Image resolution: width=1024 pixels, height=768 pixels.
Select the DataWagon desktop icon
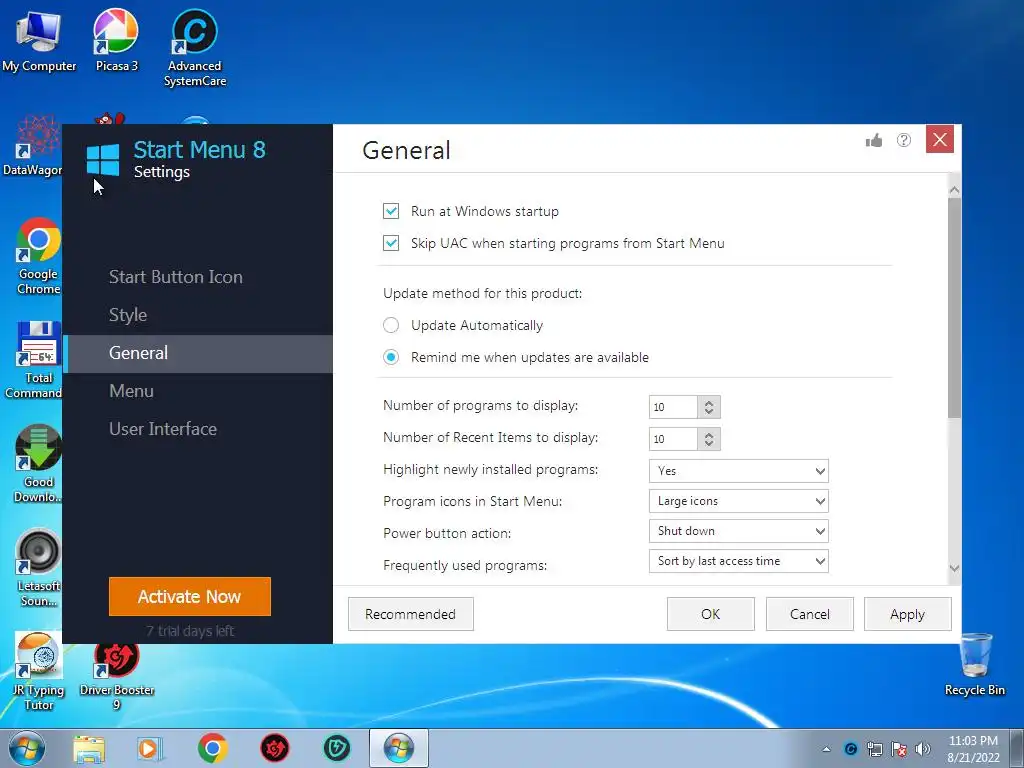32,146
